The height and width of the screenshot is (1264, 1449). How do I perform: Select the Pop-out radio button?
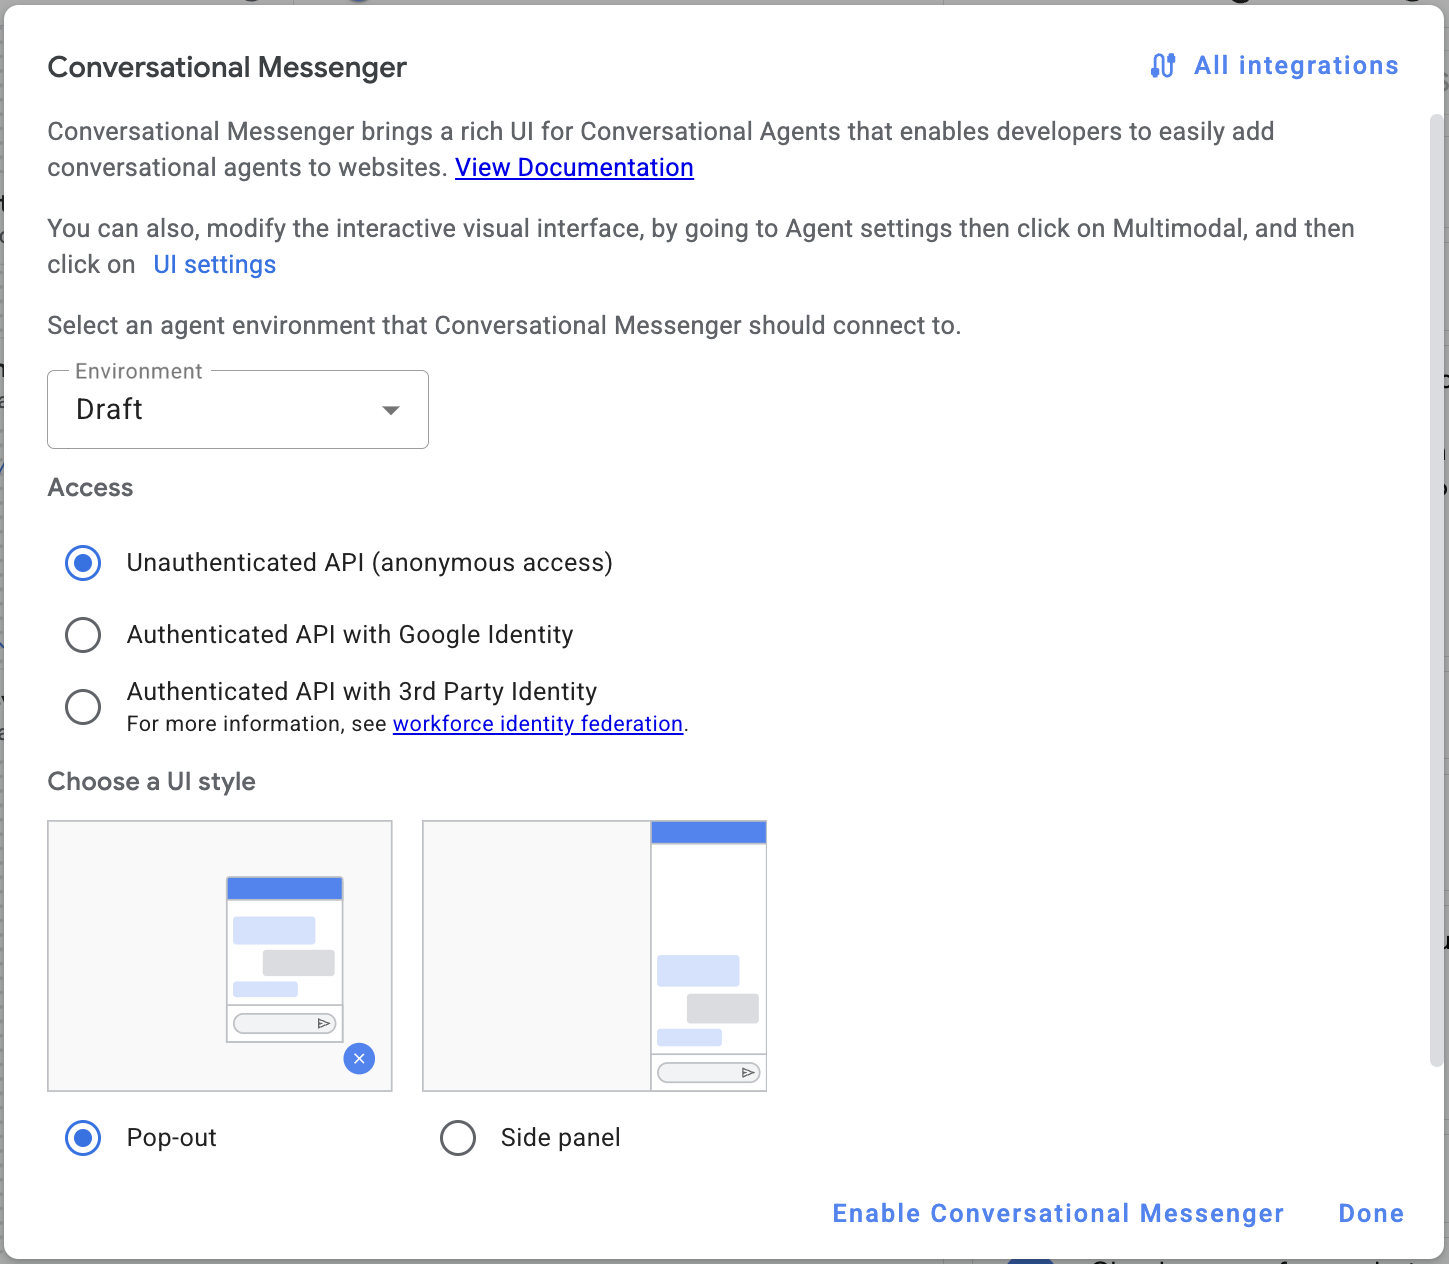pos(83,1138)
